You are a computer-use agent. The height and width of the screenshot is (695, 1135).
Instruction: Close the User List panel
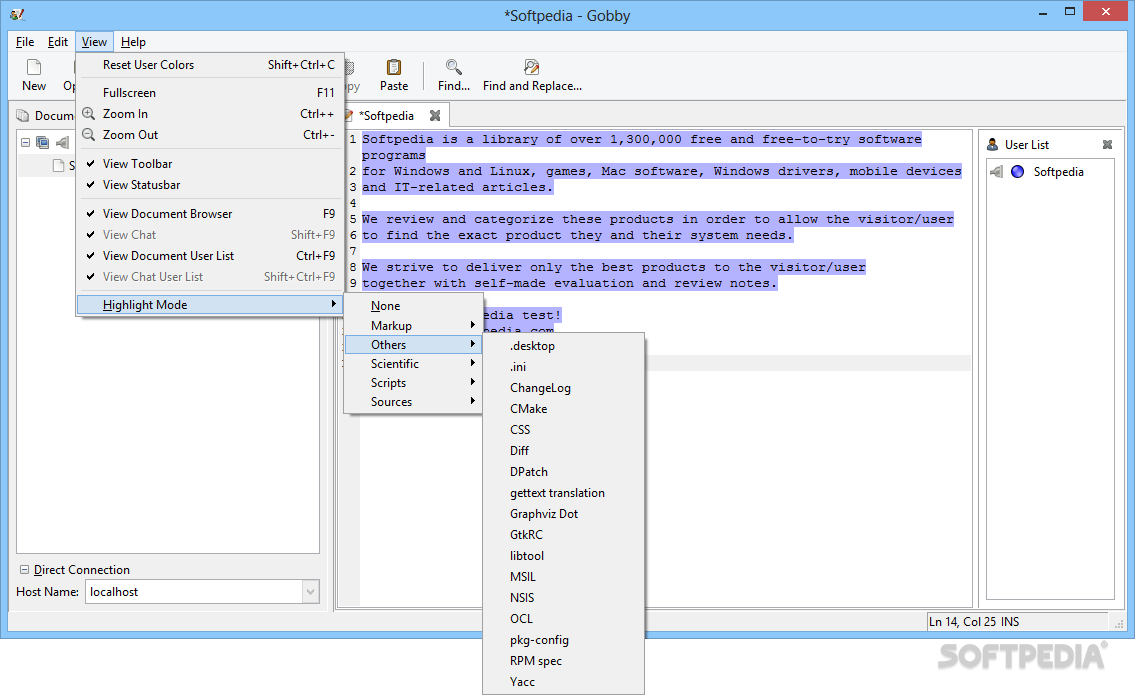click(1107, 145)
